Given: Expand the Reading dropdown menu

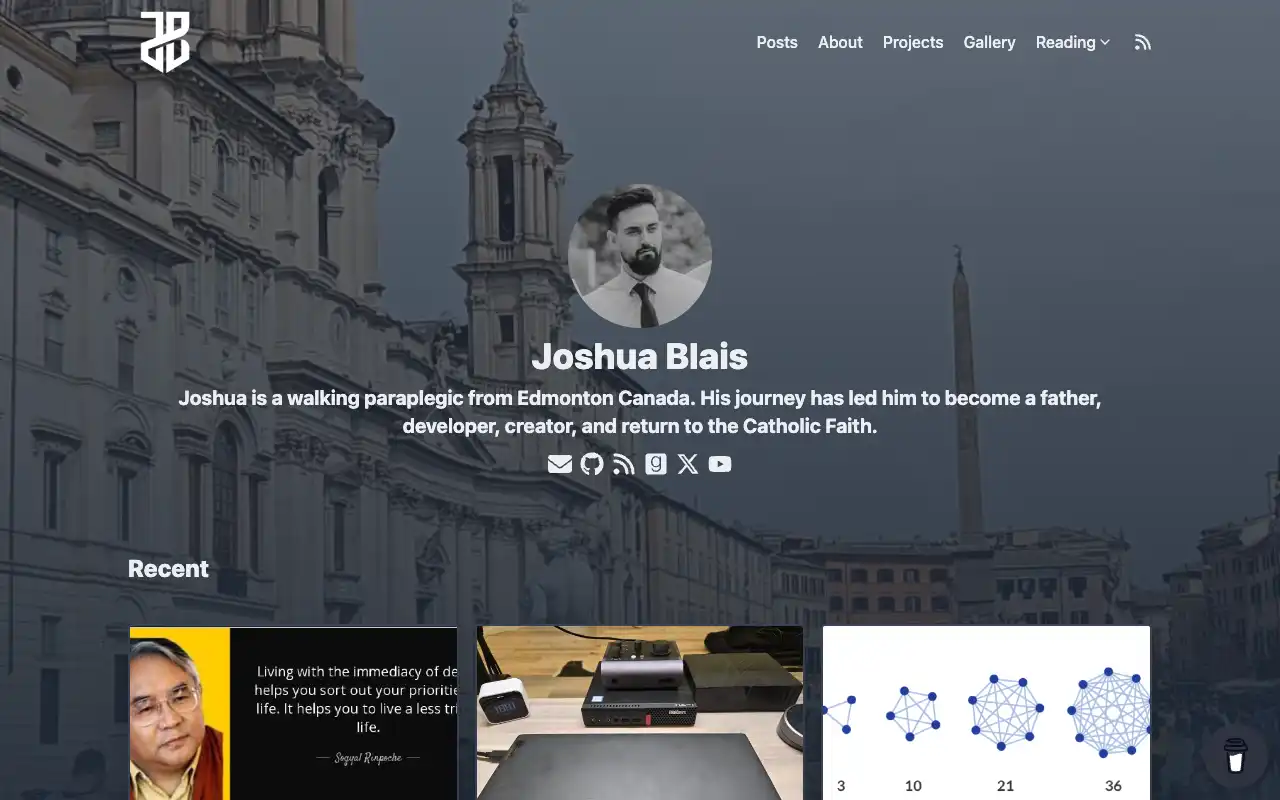Looking at the screenshot, I should [1073, 42].
